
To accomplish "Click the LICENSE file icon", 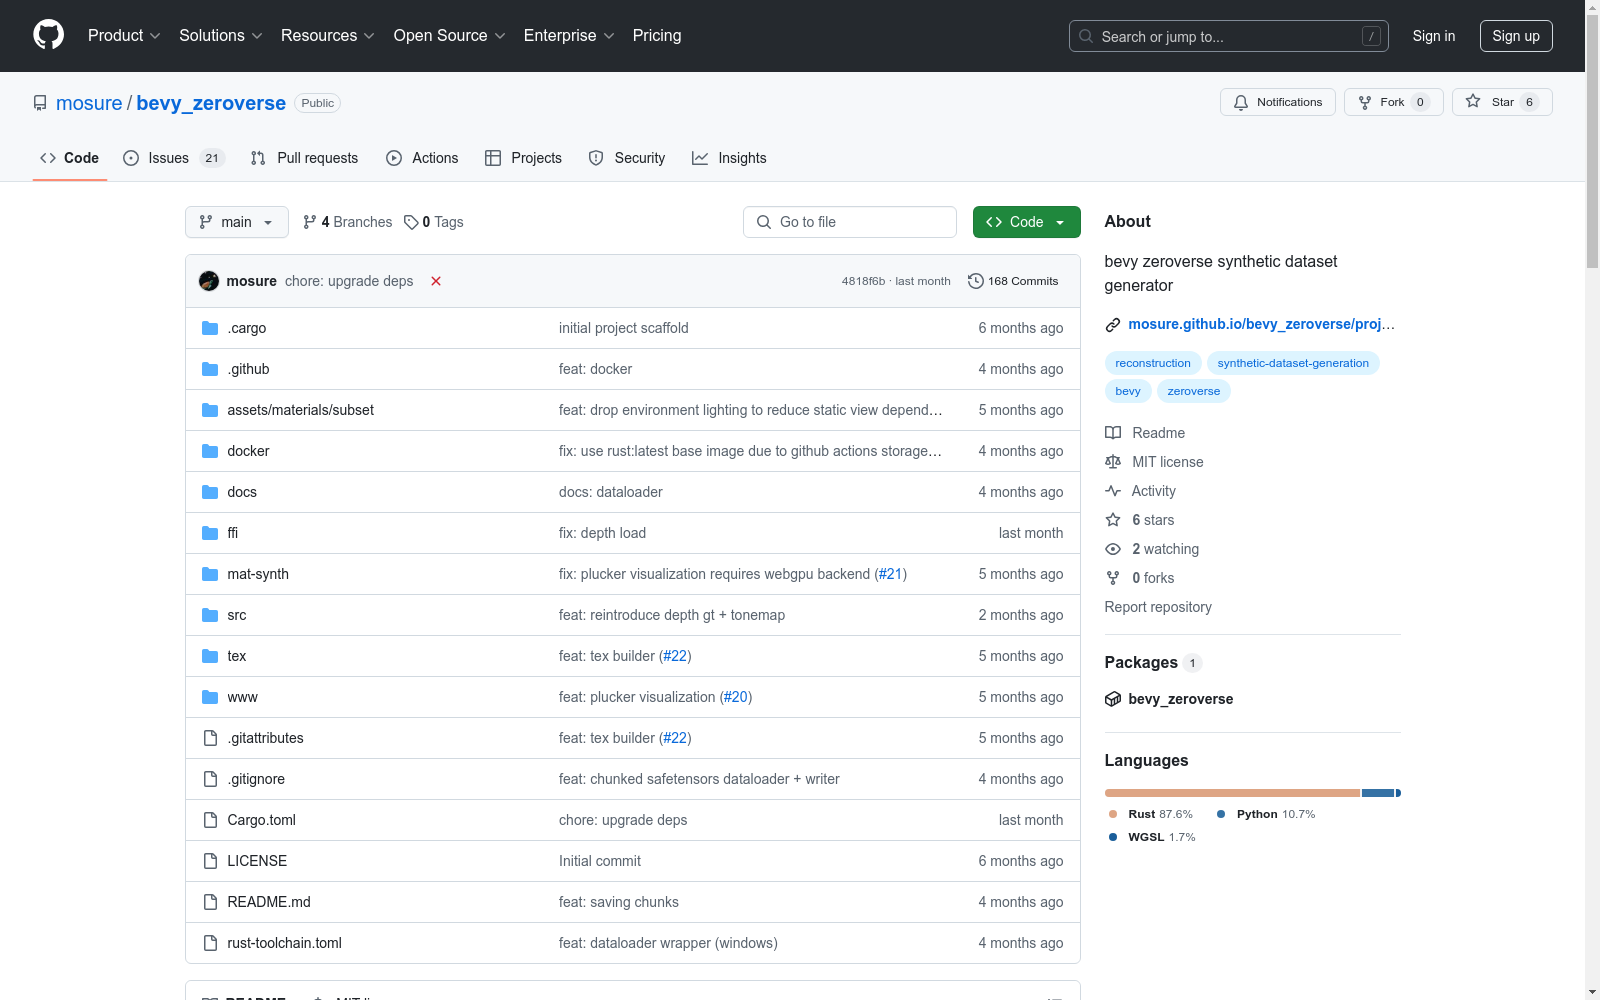I will pyautogui.click(x=210, y=861).
